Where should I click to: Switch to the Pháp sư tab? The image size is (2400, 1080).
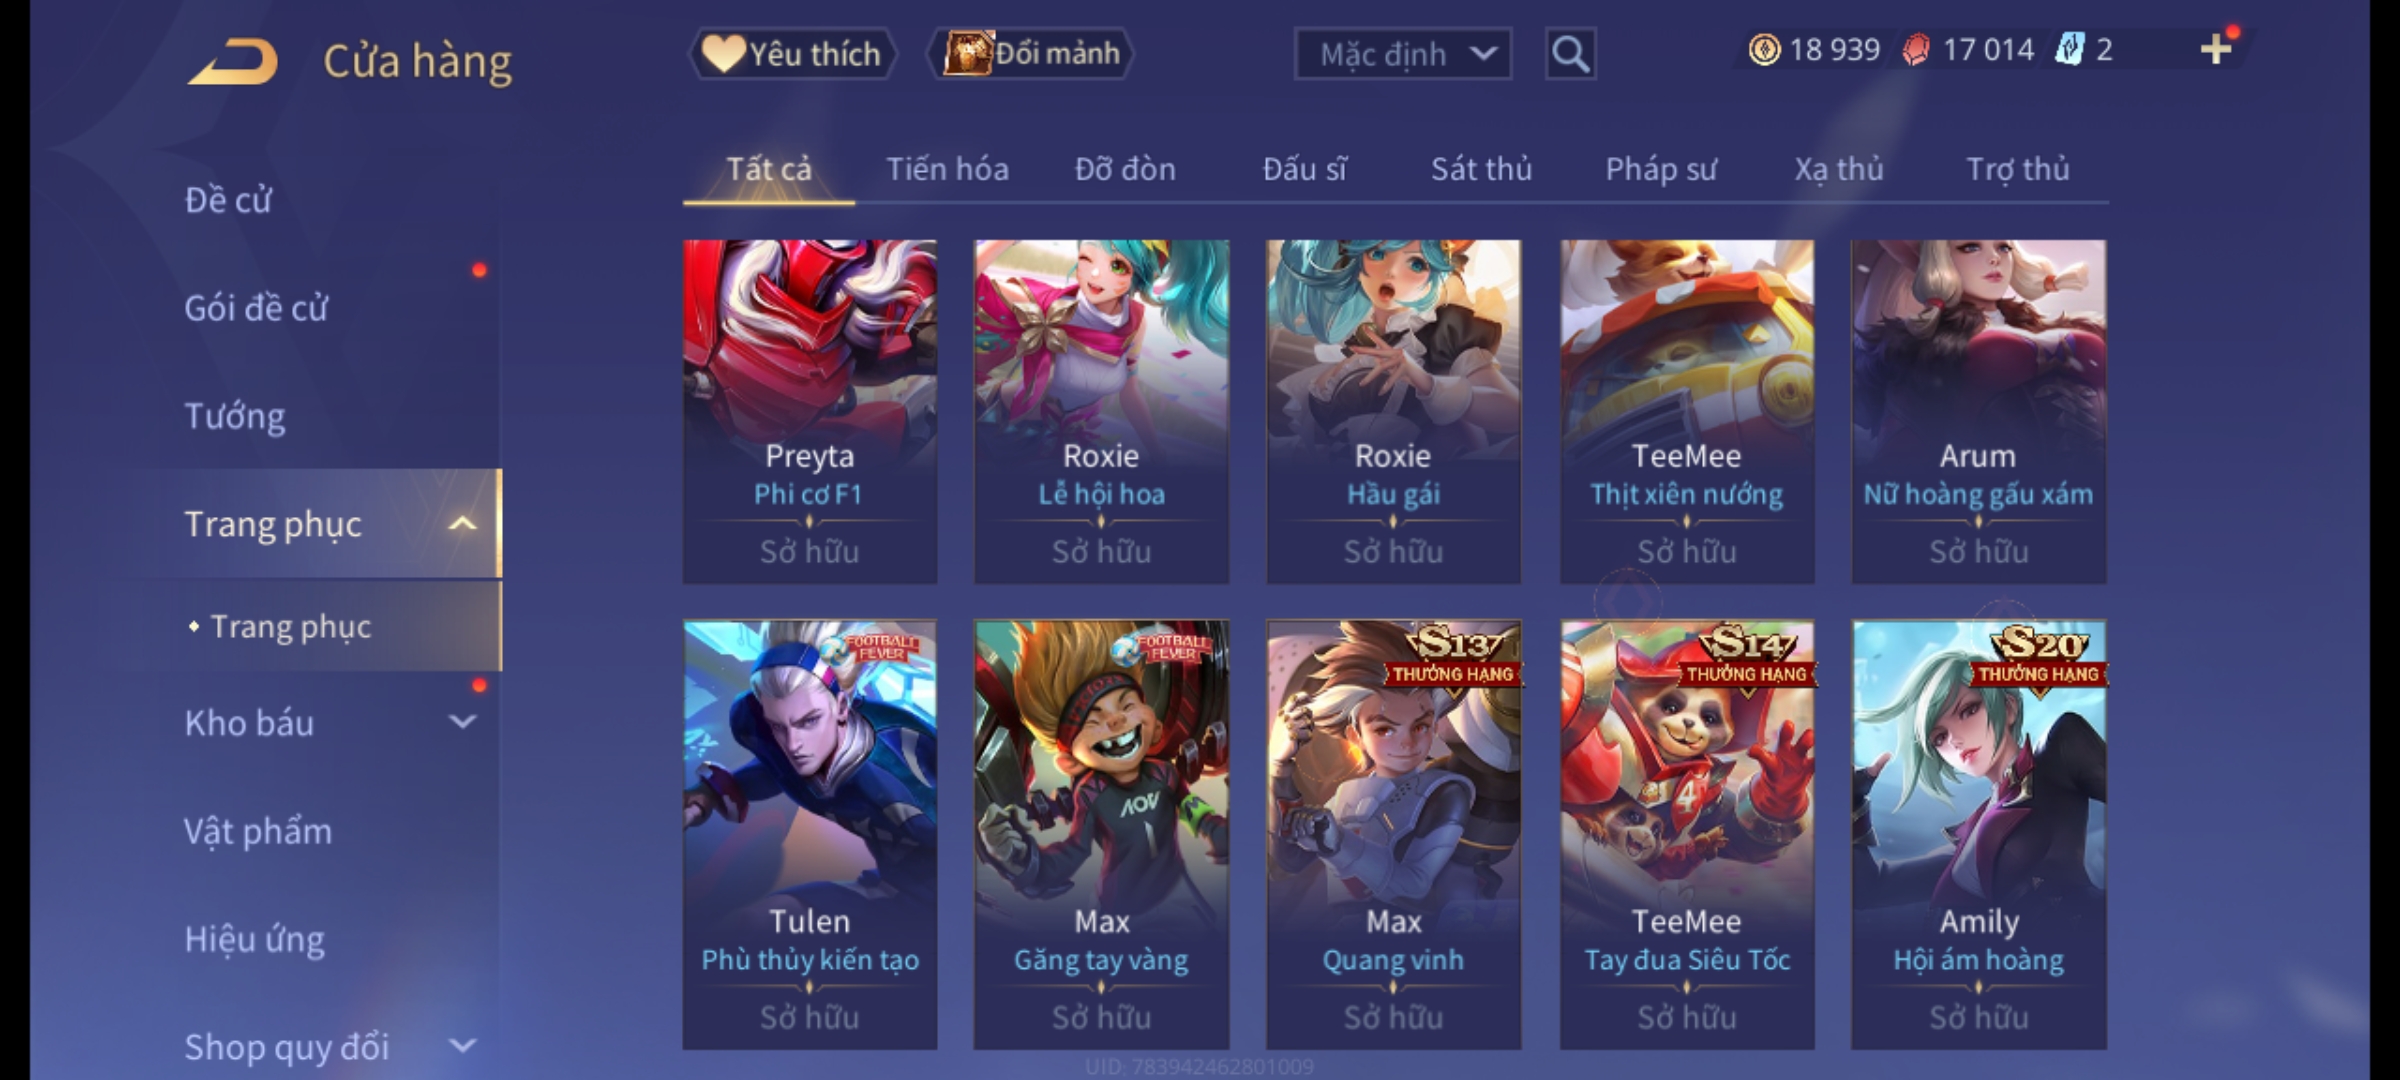[1660, 169]
